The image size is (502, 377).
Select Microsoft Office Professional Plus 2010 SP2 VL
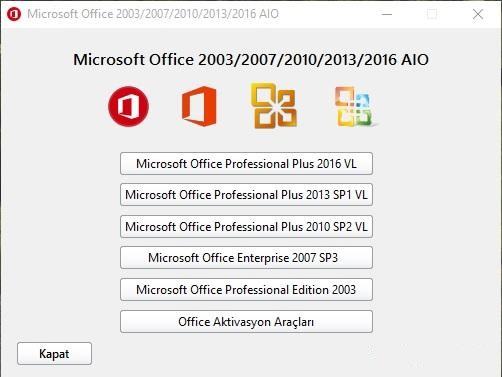tap(246, 227)
